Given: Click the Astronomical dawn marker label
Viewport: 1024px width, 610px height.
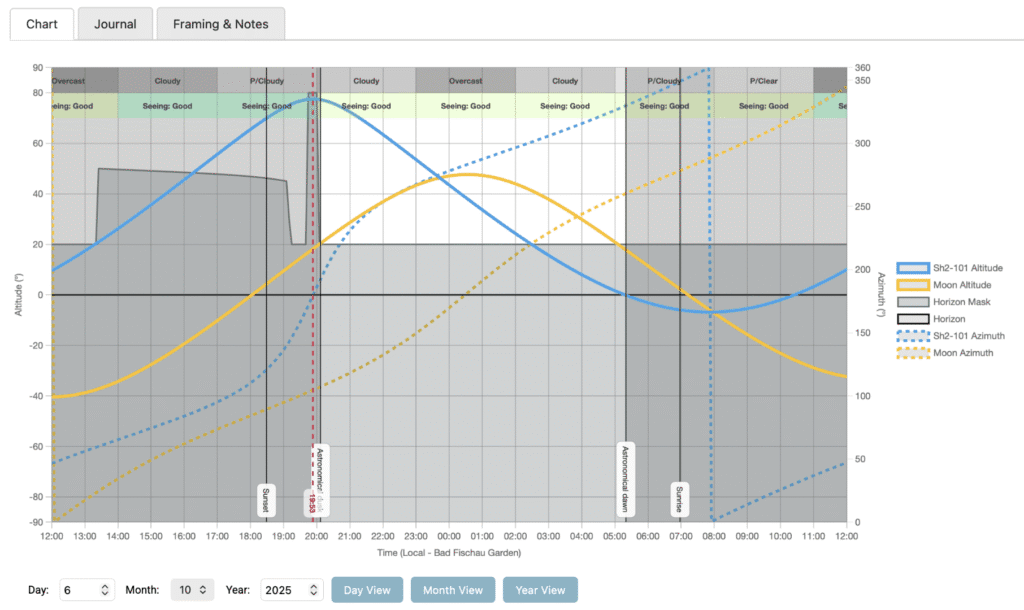Looking at the screenshot, I should tap(625, 478).
